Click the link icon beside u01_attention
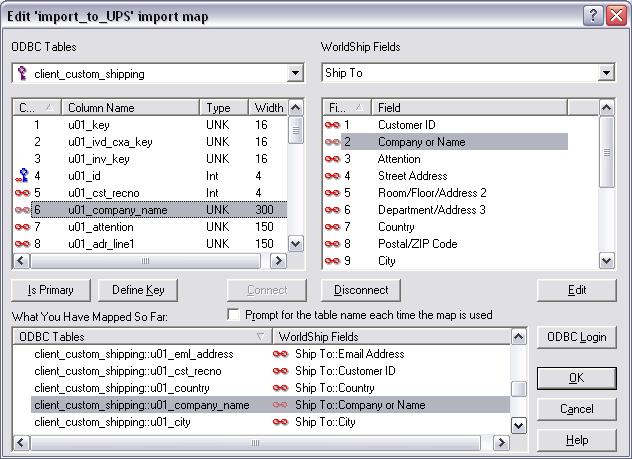This screenshot has width=632, height=459. [x=22, y=227]
